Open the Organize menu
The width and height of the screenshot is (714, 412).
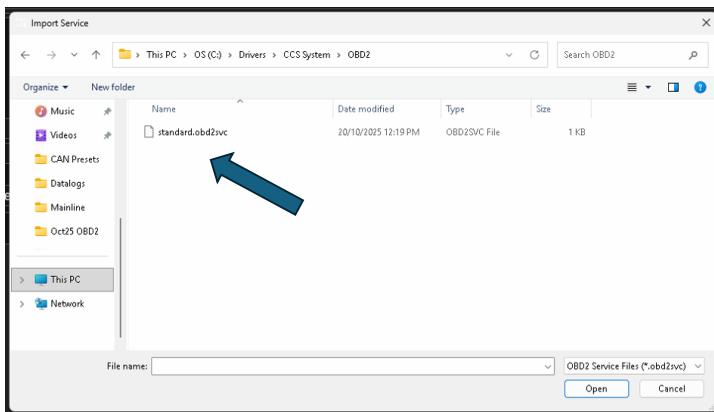tap(45, 87)
